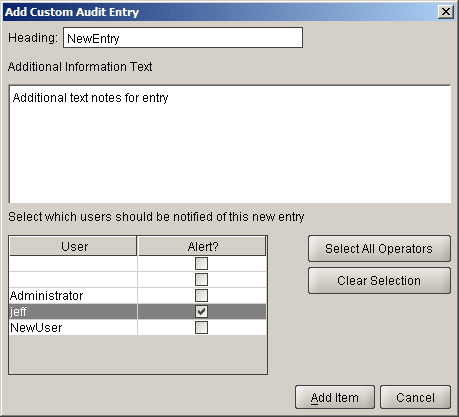Tick the Alert checkbox for NewUser
The image size is (459, 417).
click(x=201, y=328)
